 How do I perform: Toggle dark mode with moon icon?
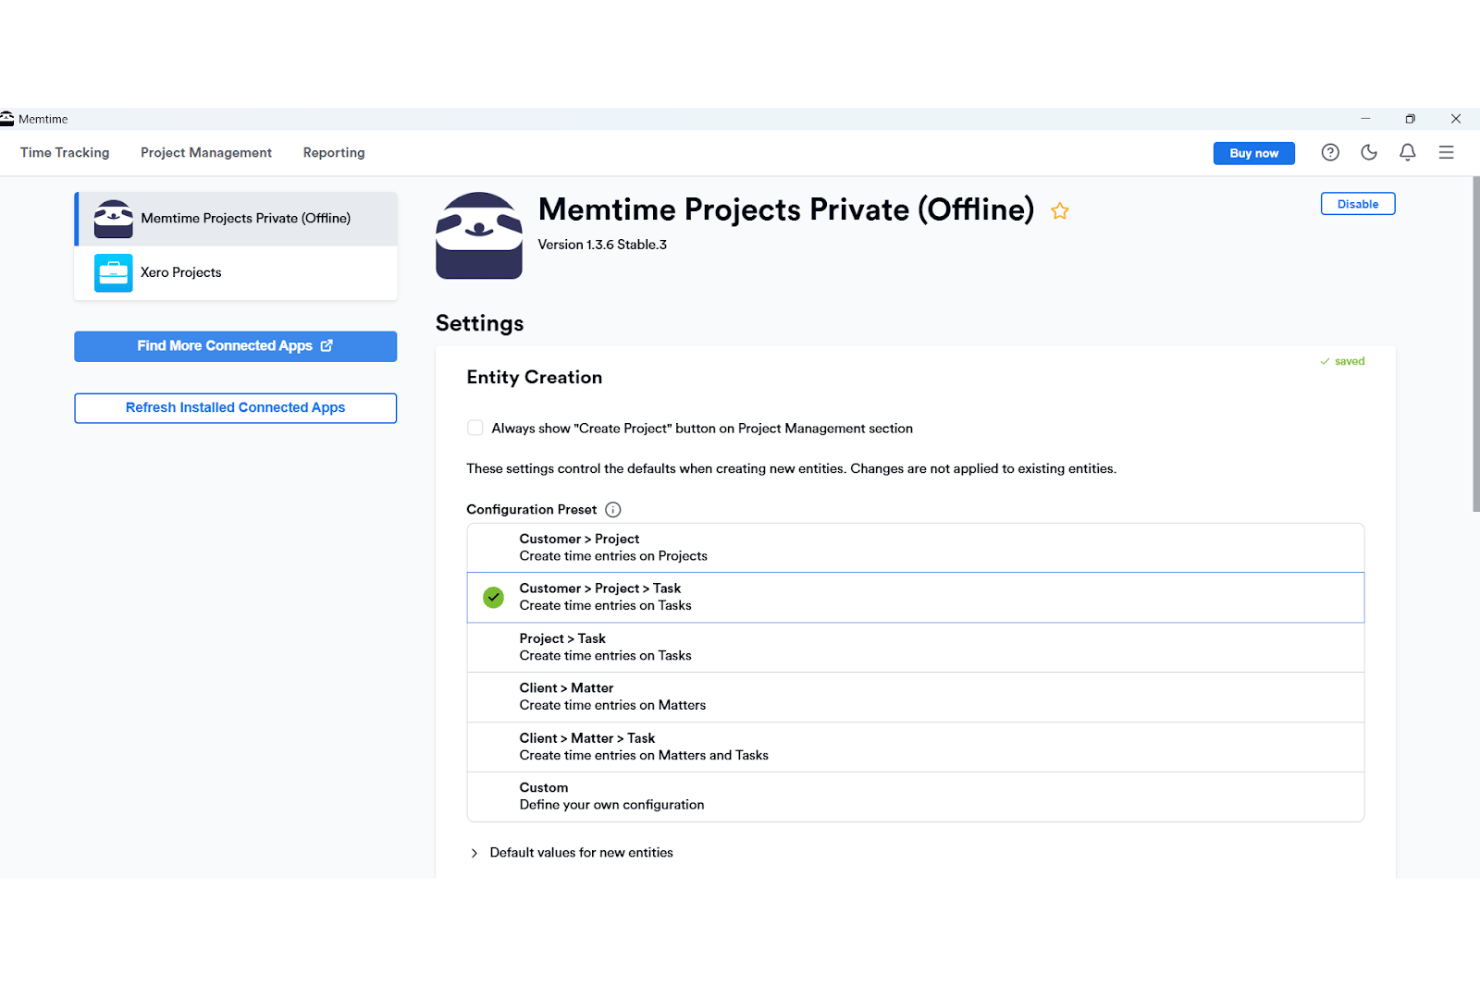point(1369,152)
